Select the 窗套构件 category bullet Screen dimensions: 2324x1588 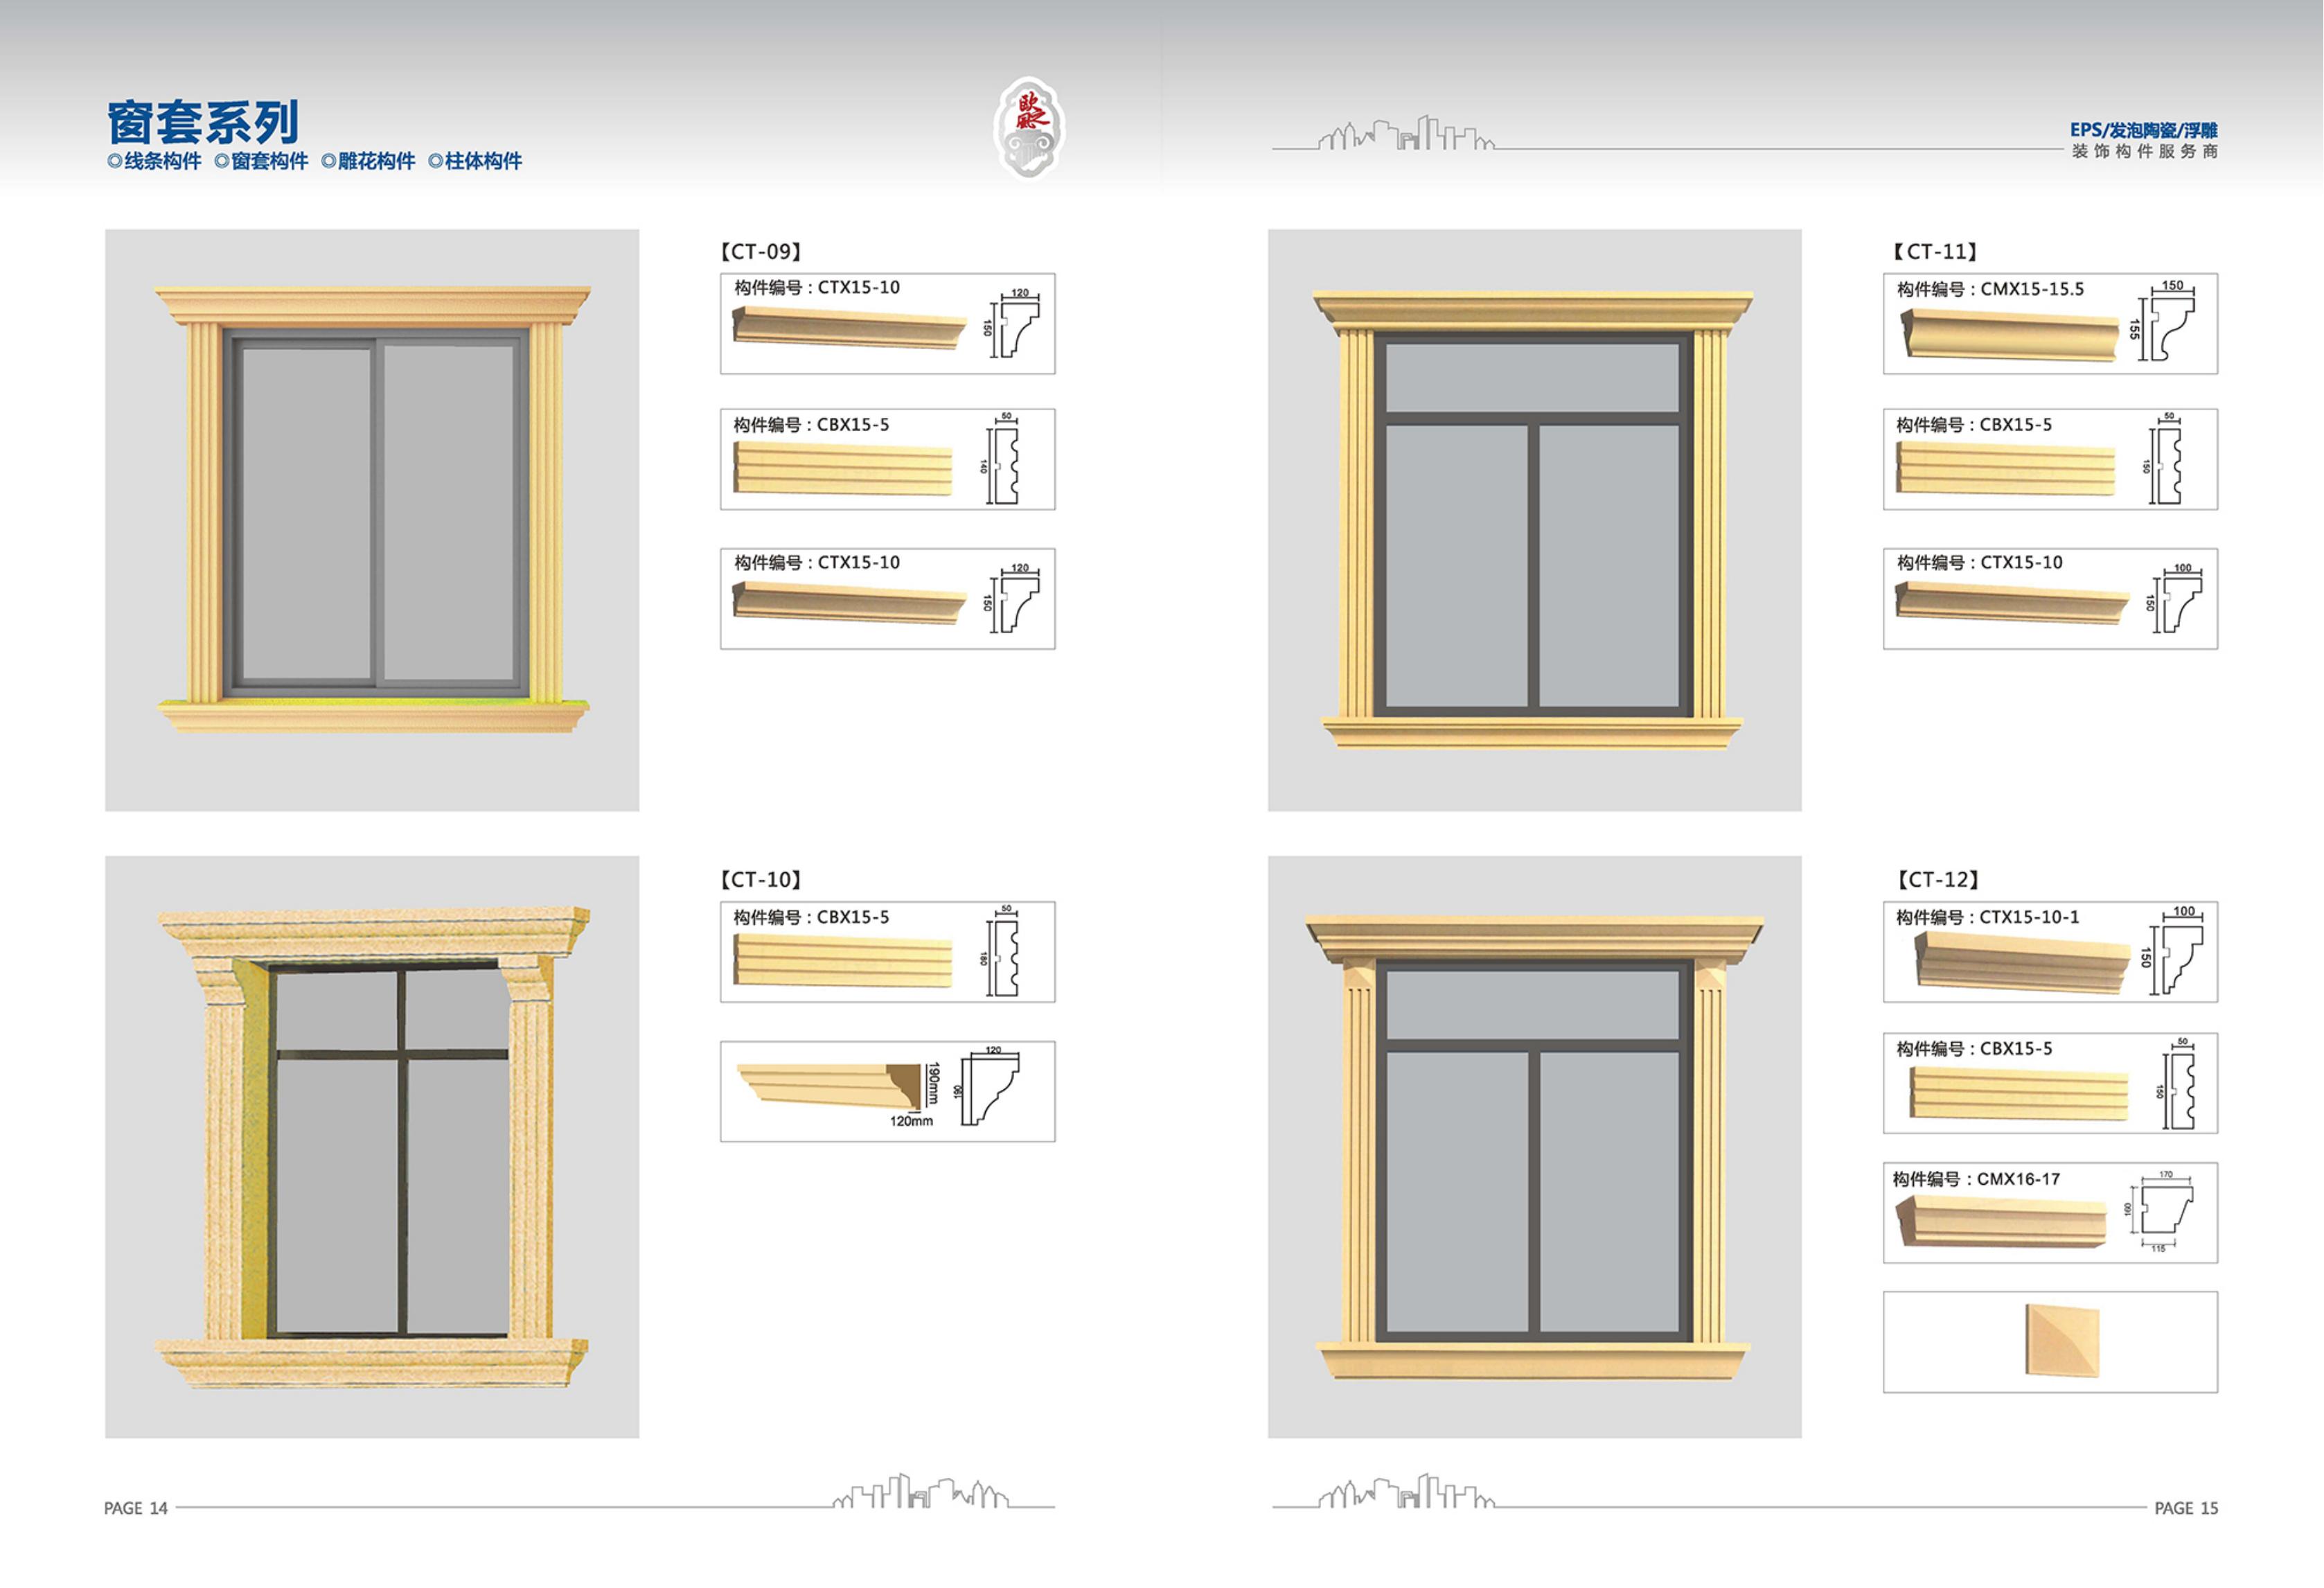261,161
